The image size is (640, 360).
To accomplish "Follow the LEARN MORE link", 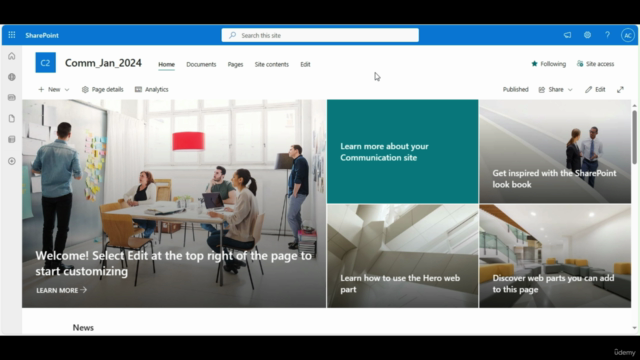I will [62, 290].
